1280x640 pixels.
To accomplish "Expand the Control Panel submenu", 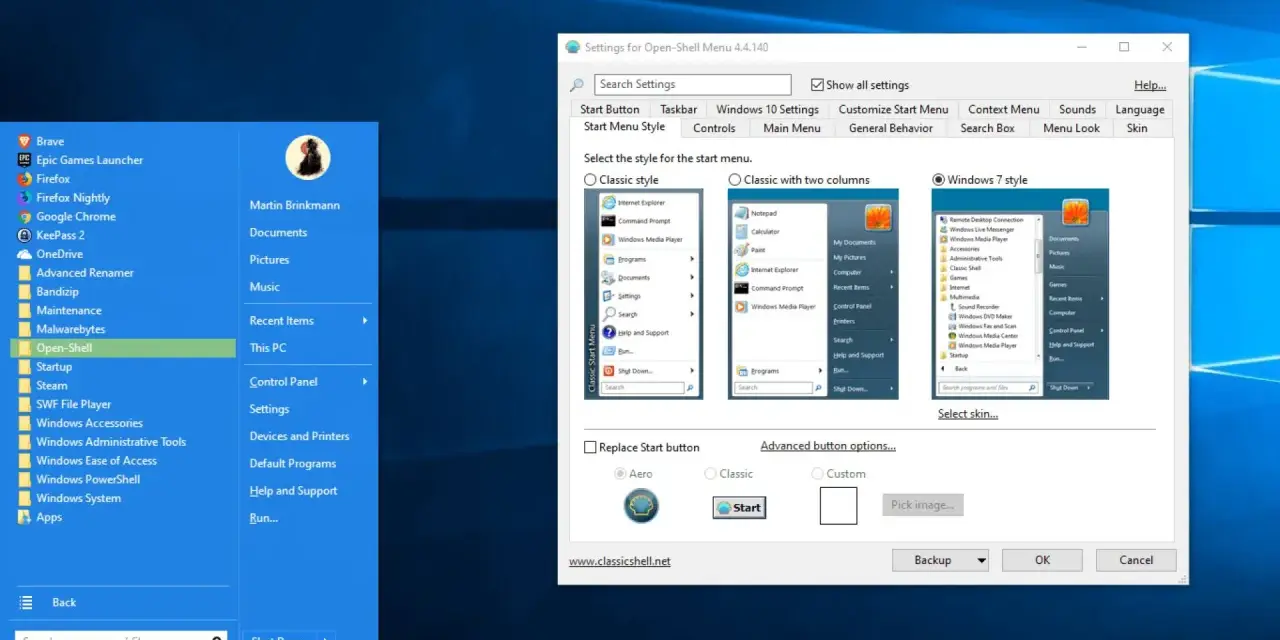I will 365,382.
